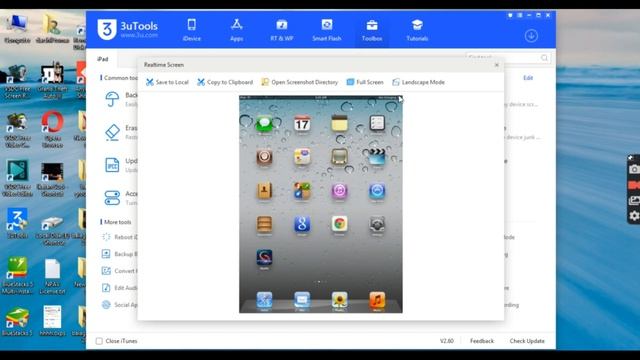This screenshot has width=640, height=360.
Task: Tap Photos sunflower in the iPad dock
Action: [x=339, y=300]
